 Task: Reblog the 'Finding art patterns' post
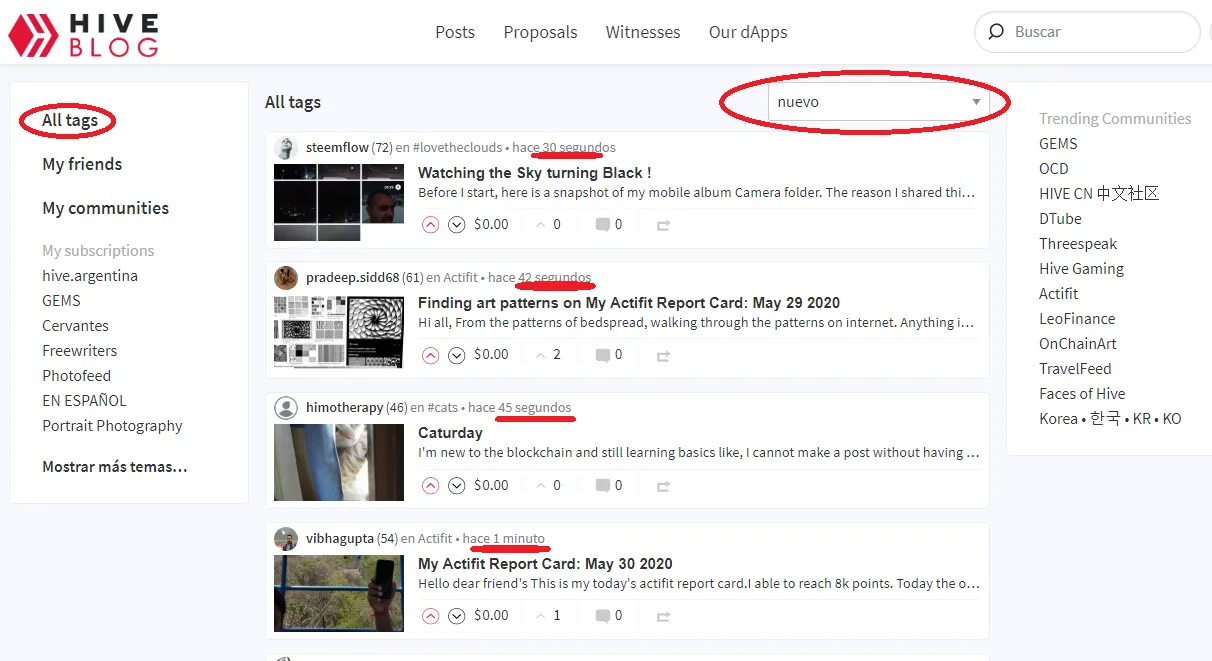pyautogui.click(x=663, y=356)
